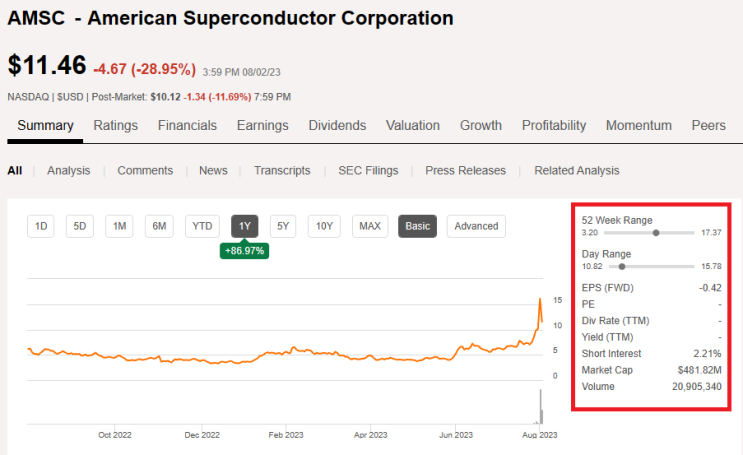This screenshot has height=455, width=743.
Task: Open the Financials tab
Action: click(187, 126)
